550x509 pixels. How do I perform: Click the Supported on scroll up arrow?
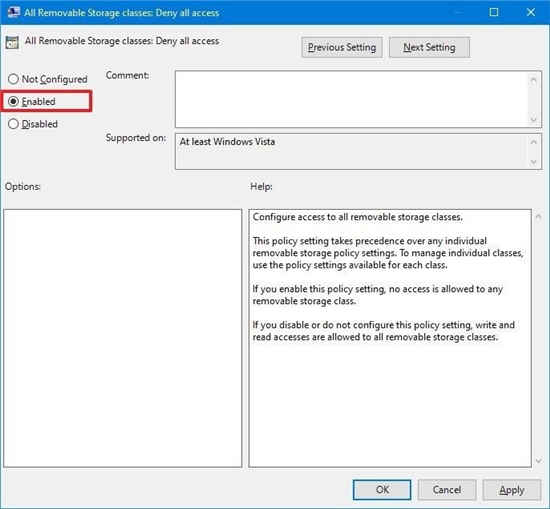pyautogui.click(x=534, y=142)
